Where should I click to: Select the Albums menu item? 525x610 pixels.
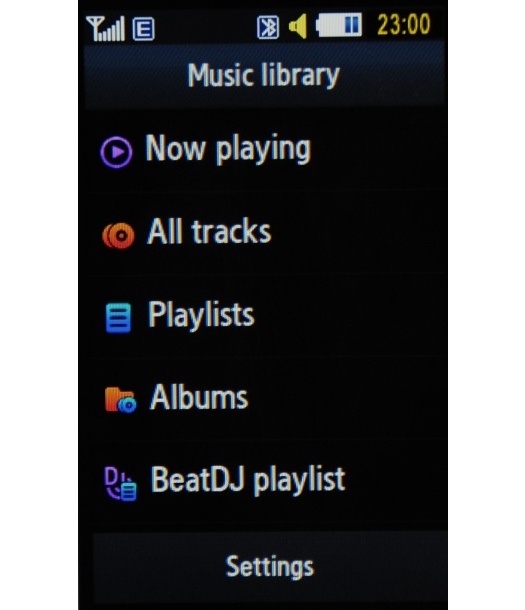click(263, 399)
